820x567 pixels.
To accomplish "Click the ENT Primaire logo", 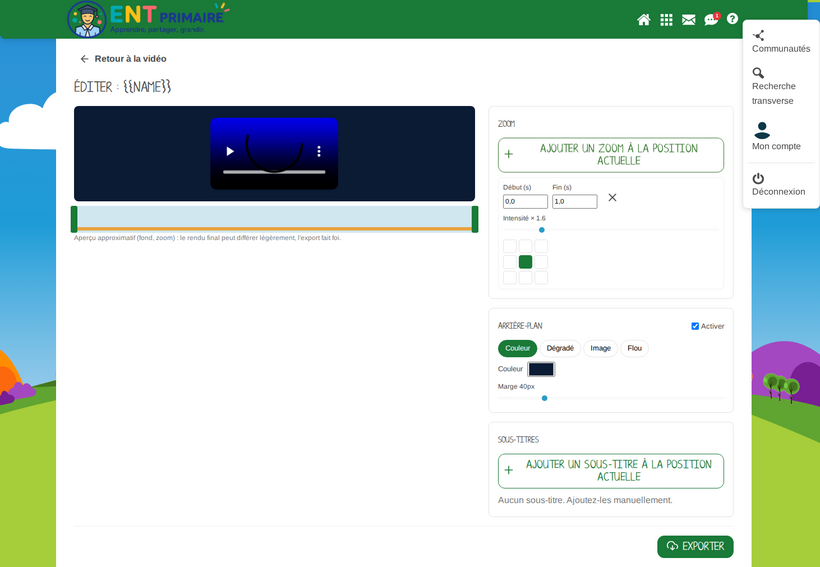I will tap(149, 19).
